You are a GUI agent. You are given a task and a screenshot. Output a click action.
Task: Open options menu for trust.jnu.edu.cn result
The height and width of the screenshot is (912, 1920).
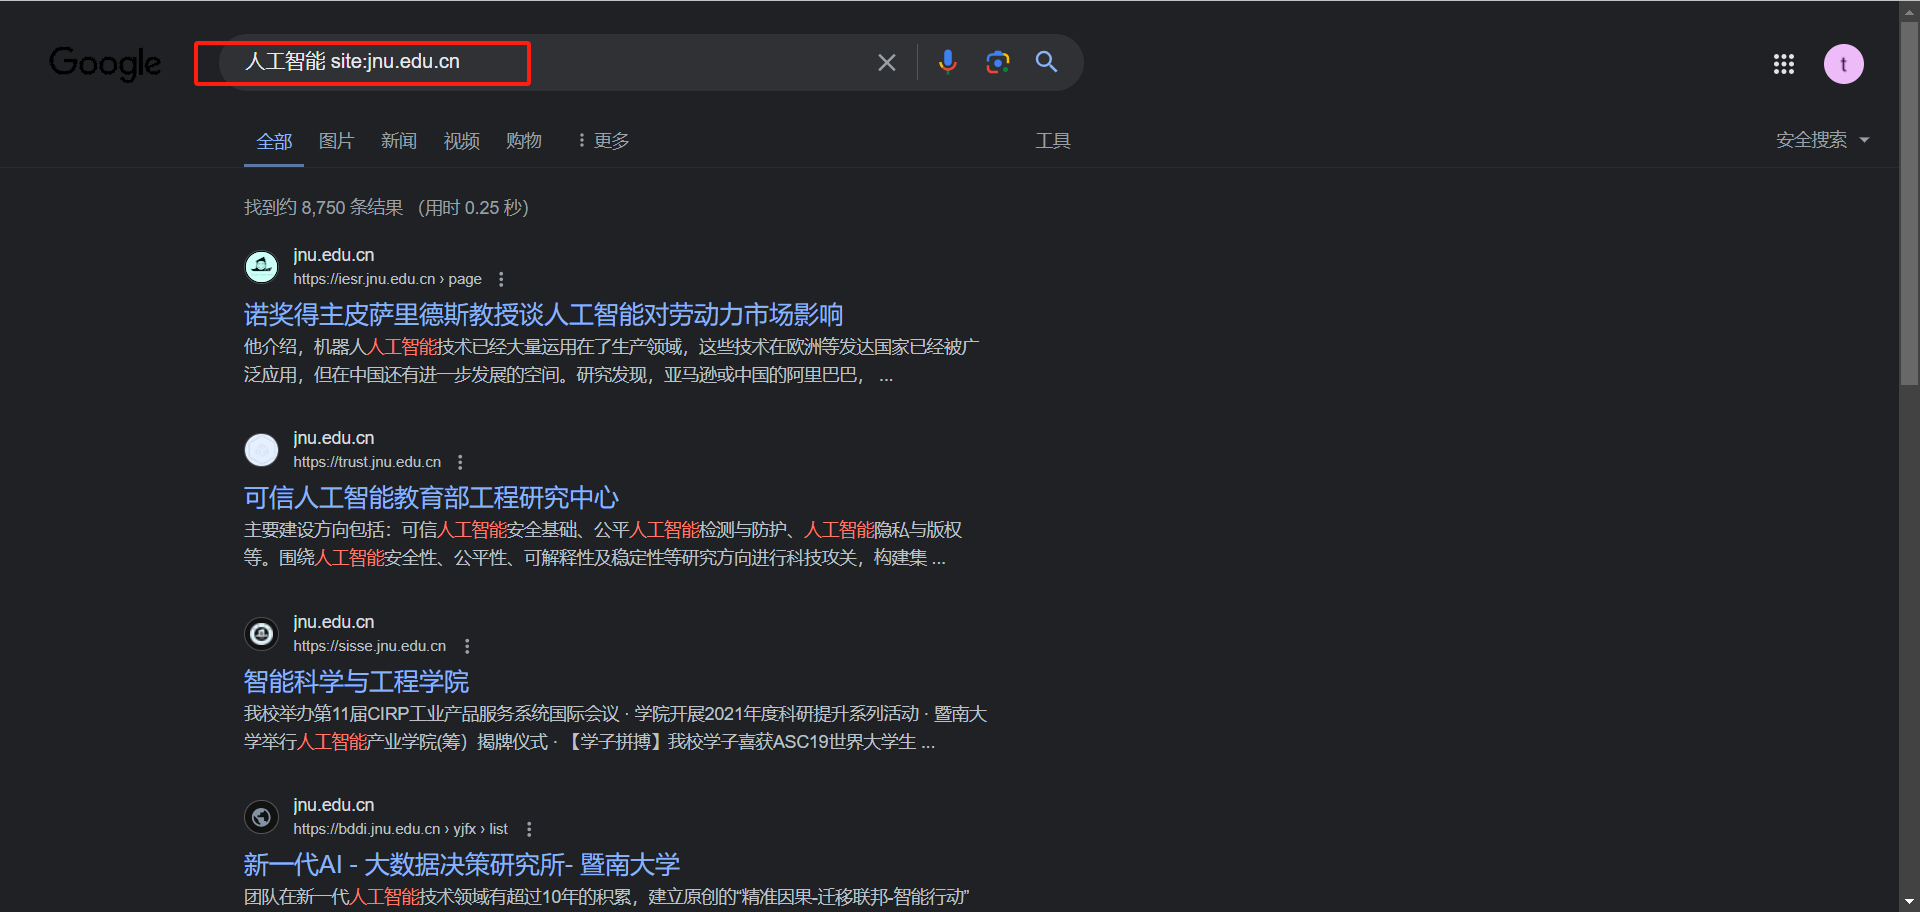[x=460, y=462]
